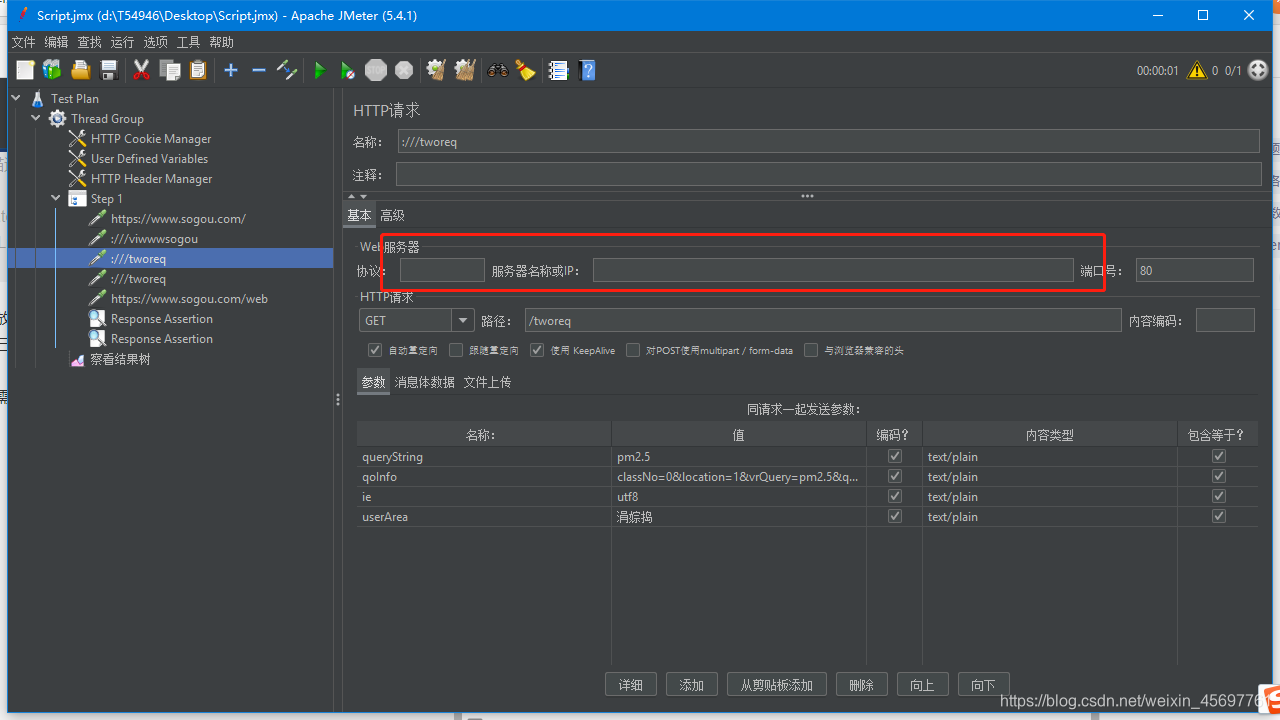The height and width of the screenshot is (720, 1280).
Task: Select the HTTP Cookie Manager node
Action: click(151, 139)
